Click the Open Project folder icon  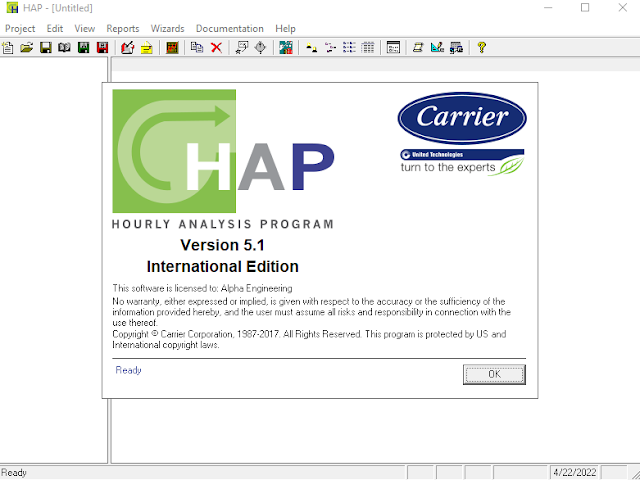point(27,48)
